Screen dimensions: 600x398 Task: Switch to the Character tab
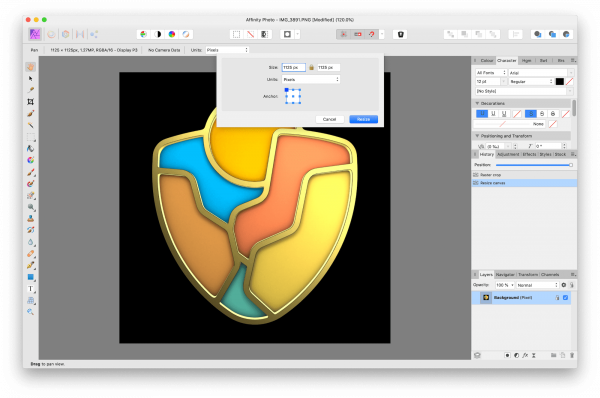[x=507, y=60]
